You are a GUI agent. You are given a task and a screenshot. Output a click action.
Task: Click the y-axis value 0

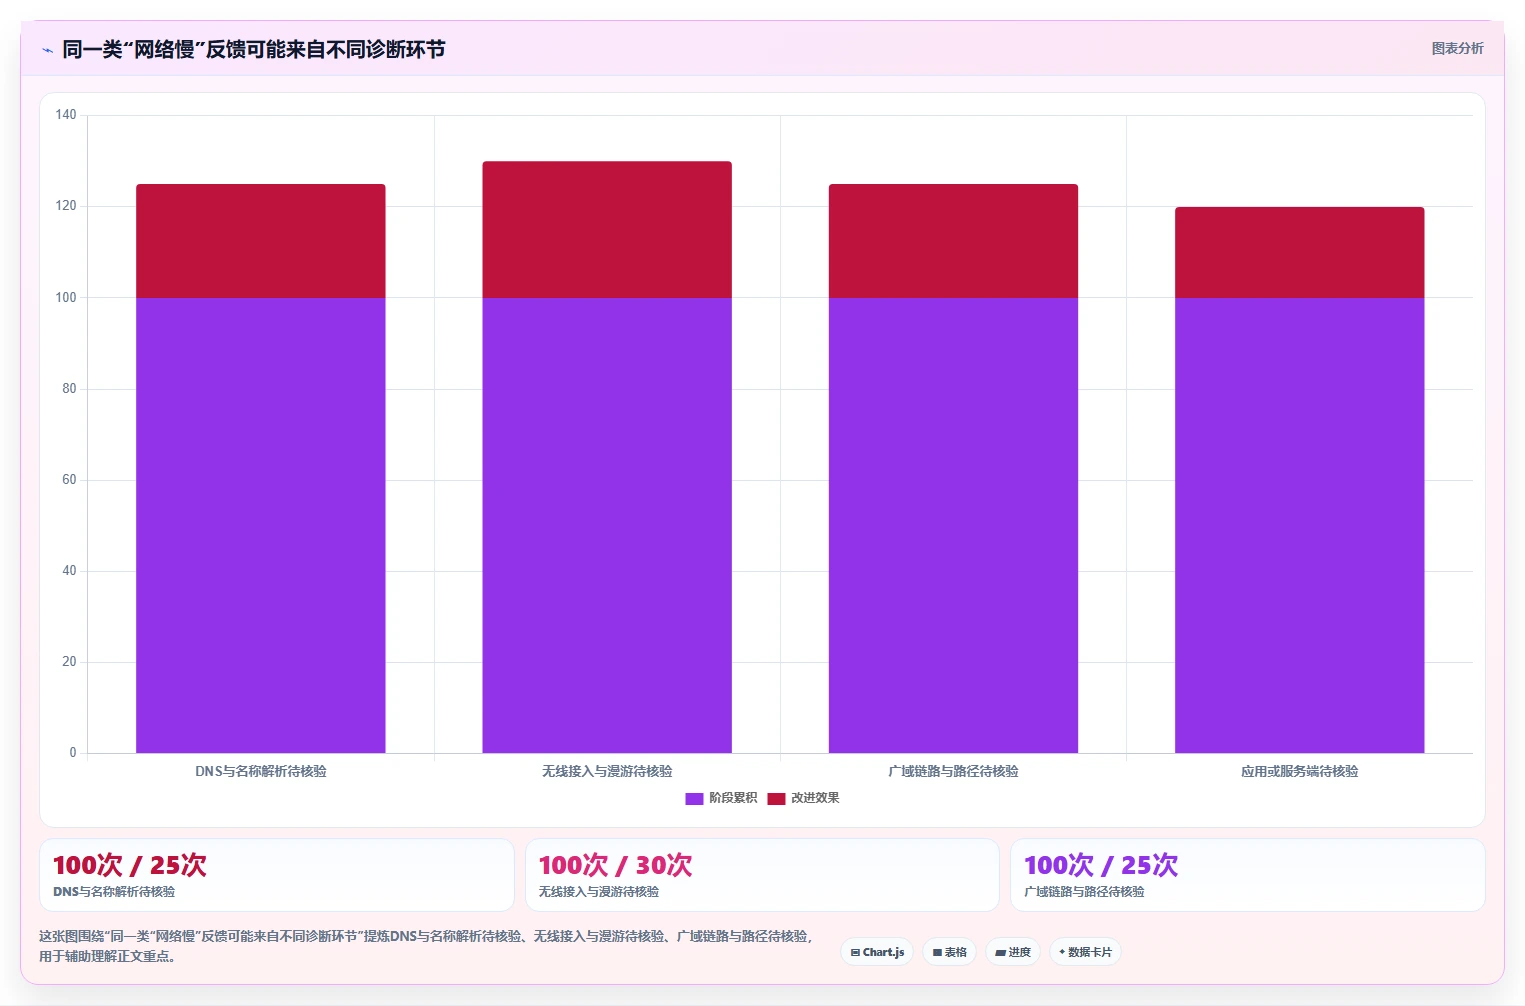tap(73, 752)
